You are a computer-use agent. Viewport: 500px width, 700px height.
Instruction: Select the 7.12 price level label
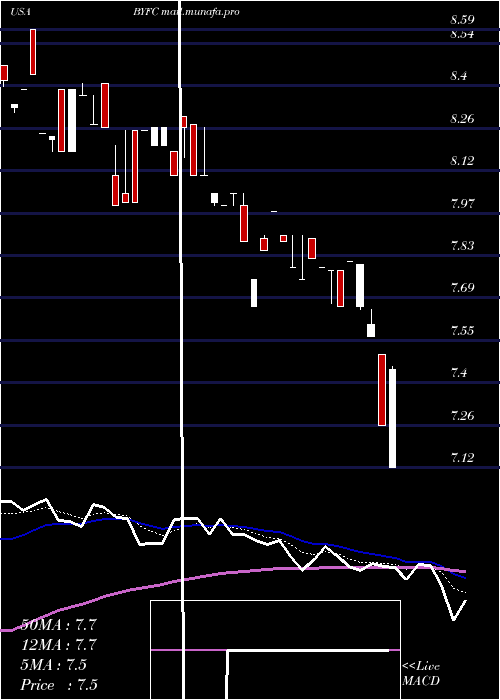click(462, 458)
